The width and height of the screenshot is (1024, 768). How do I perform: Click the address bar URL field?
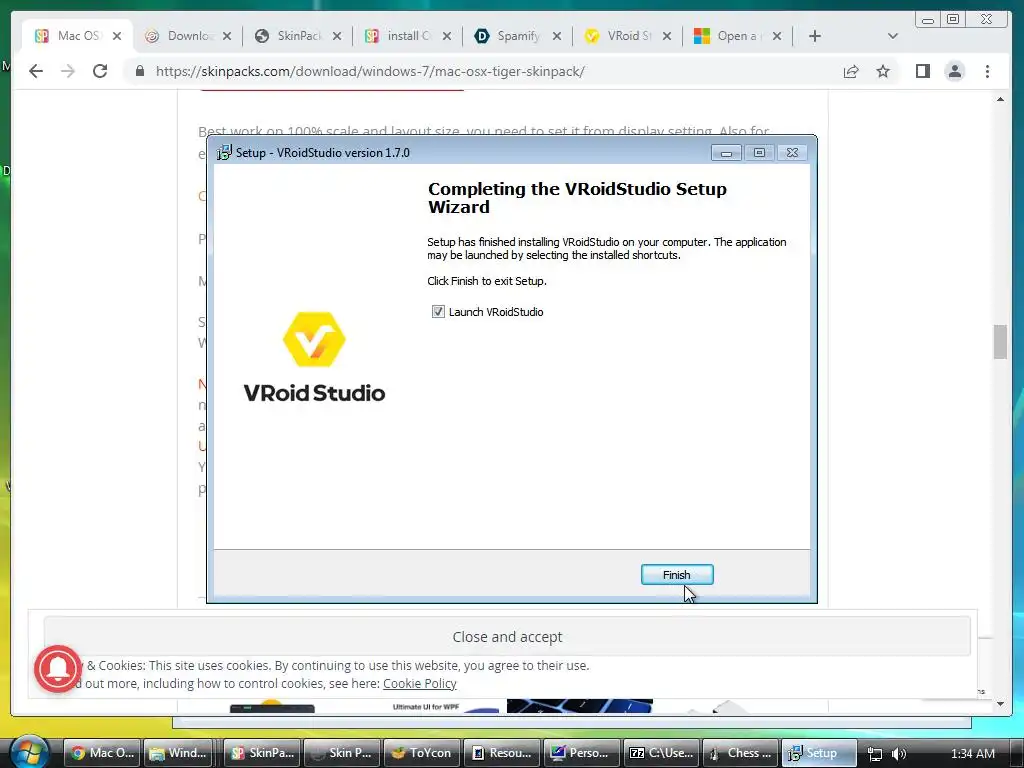click(483, 71)
